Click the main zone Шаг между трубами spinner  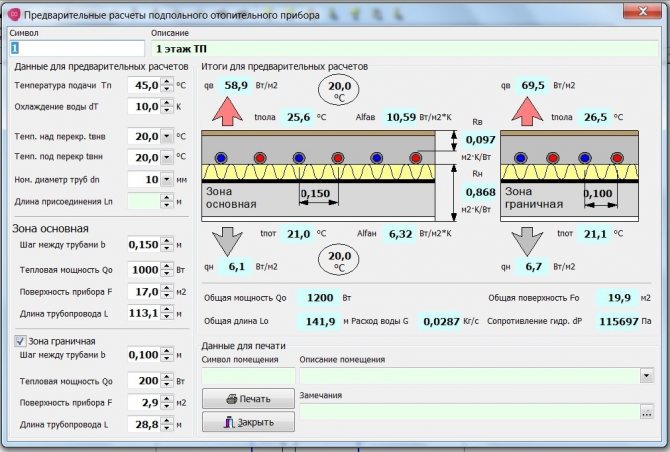(167, 244)
